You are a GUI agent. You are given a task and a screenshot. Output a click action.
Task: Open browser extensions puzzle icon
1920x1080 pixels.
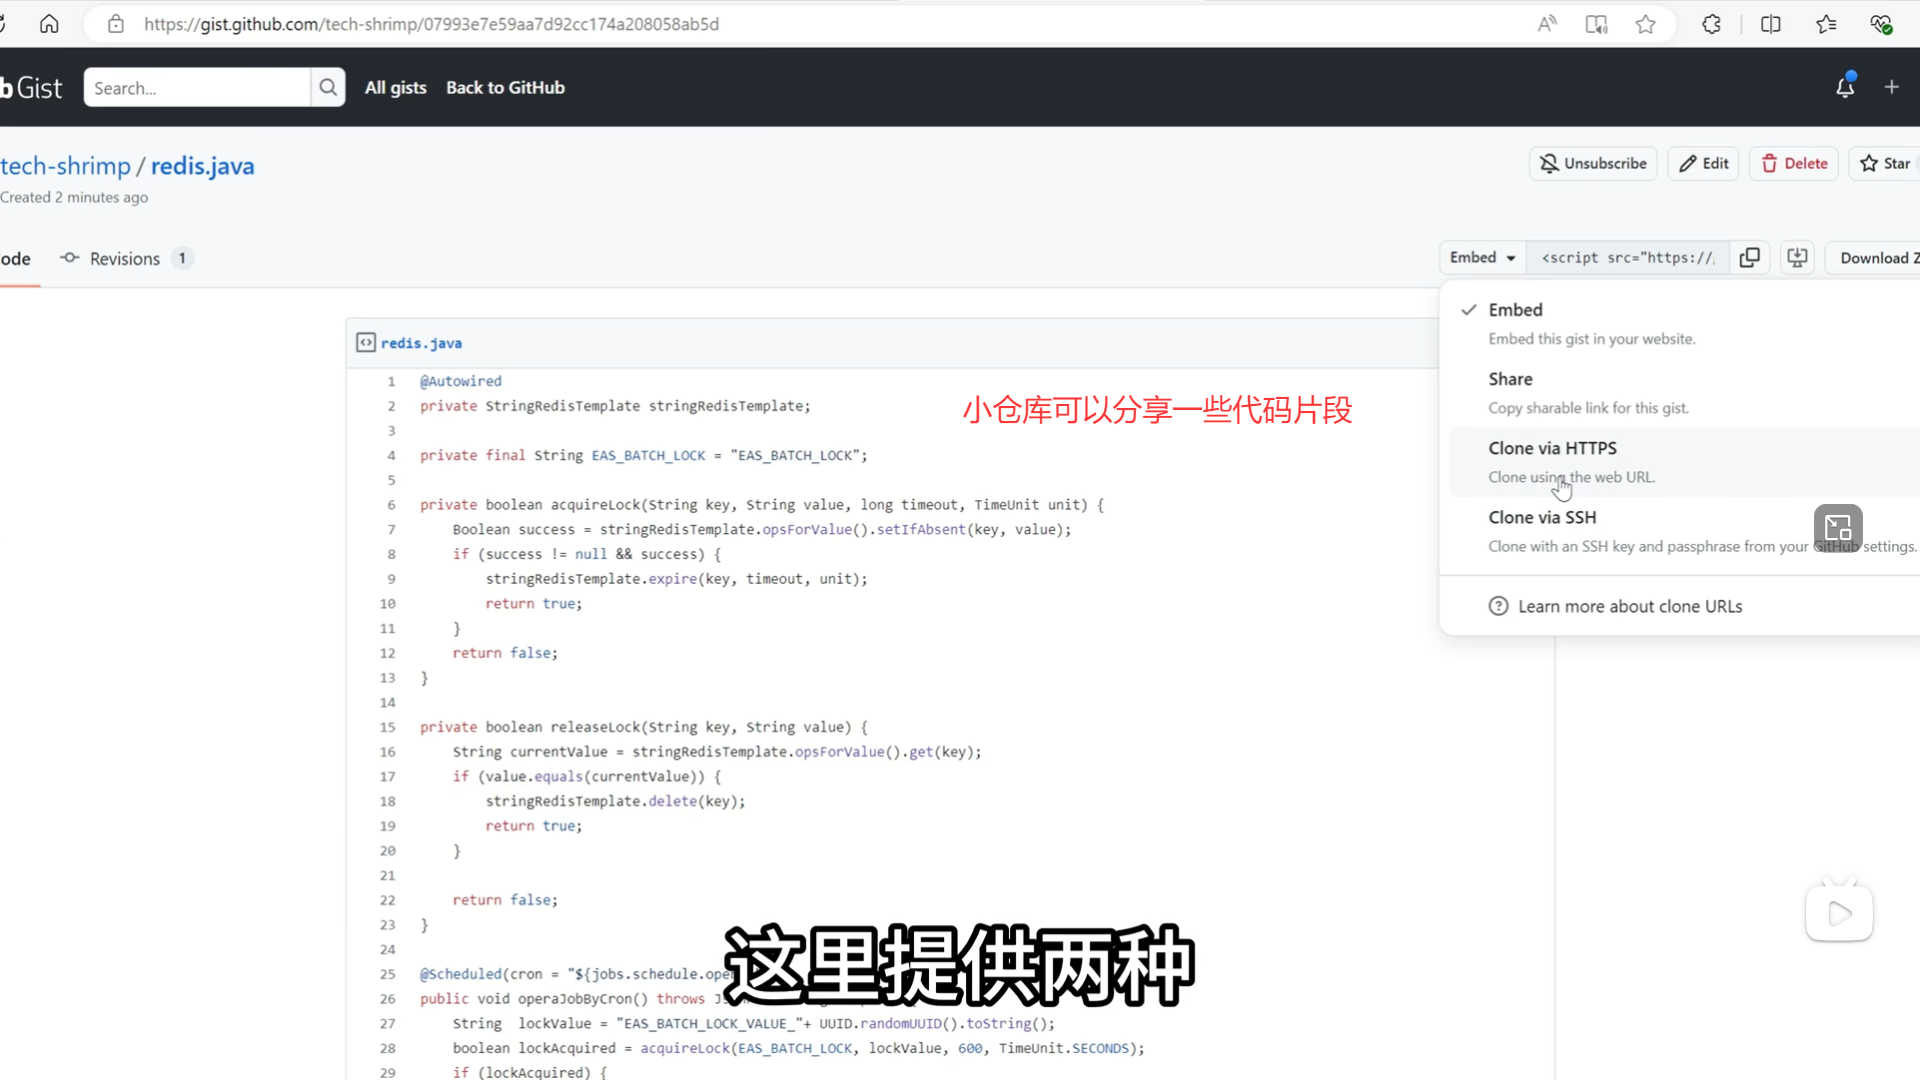click(1711, 24)
